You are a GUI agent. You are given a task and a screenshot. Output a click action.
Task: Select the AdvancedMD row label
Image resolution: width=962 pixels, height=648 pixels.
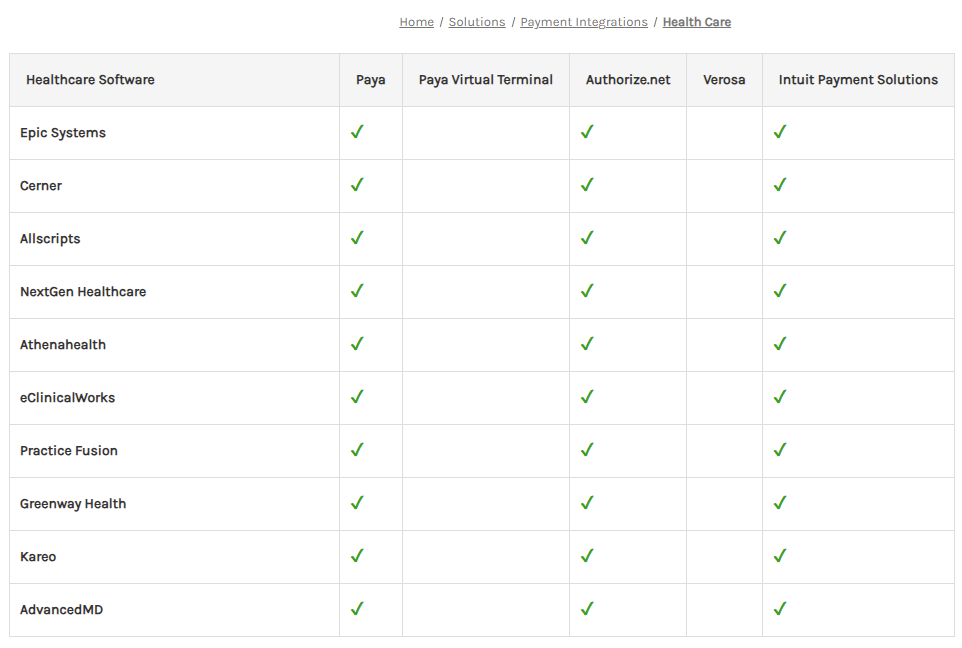(61, 609)
